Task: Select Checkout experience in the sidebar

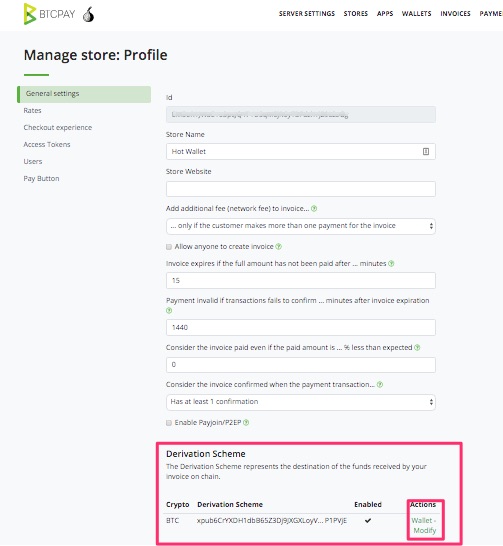Action: point(58,127)
